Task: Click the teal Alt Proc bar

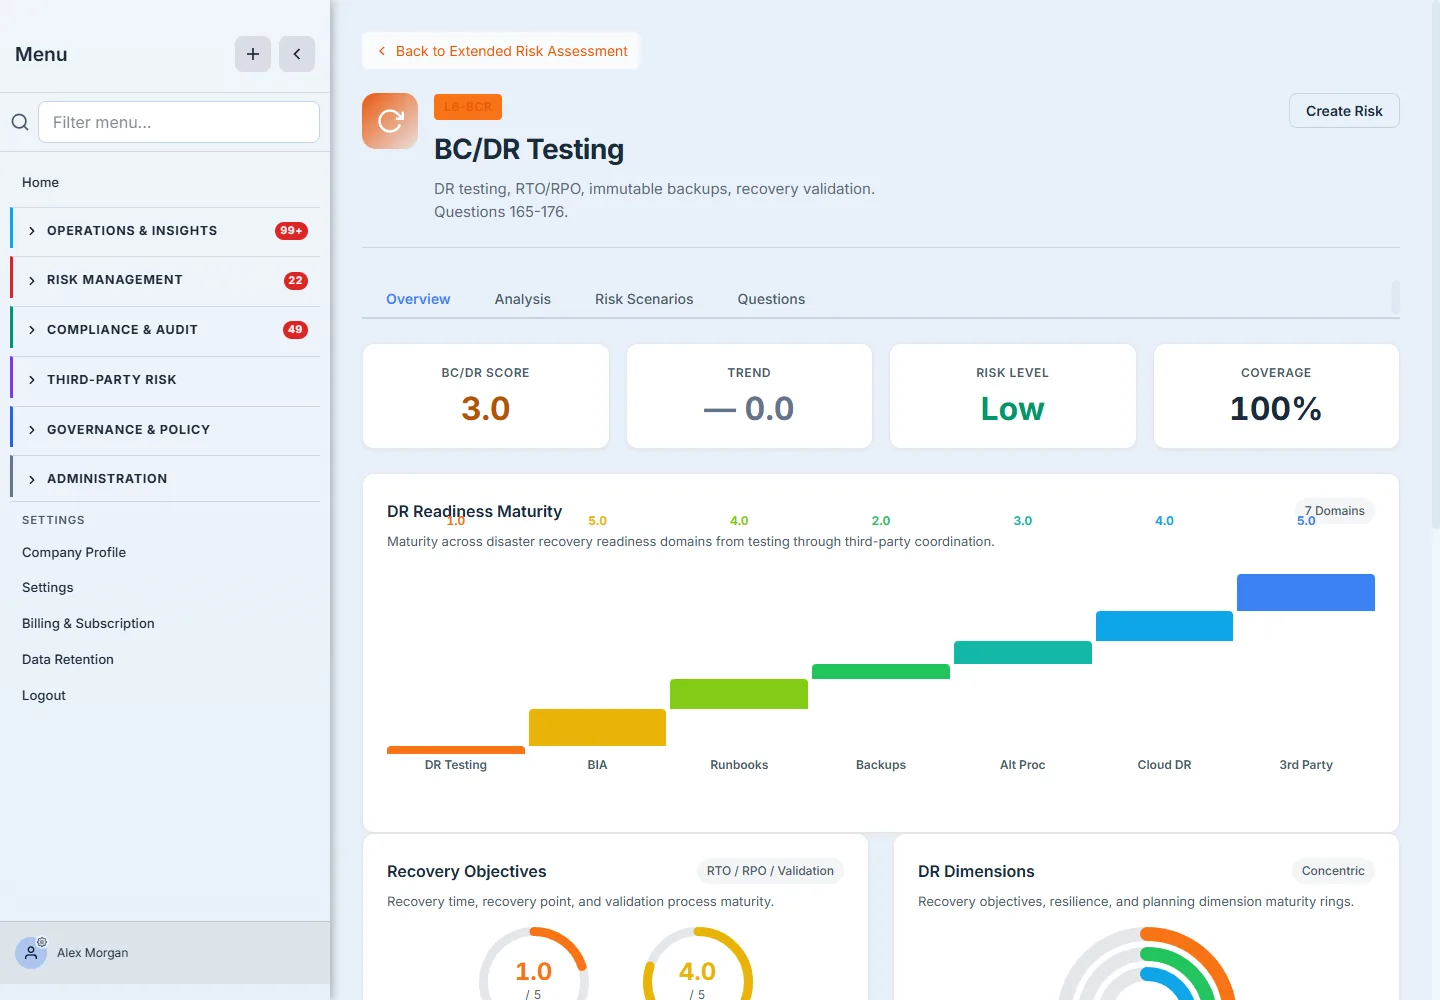Action: point(1023,652)
